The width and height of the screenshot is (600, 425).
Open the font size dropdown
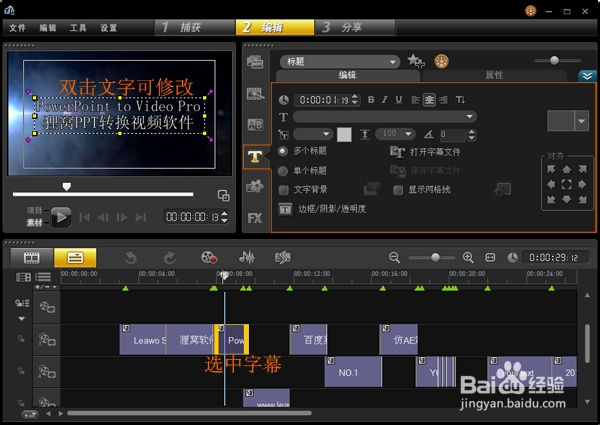coord(313,134)
